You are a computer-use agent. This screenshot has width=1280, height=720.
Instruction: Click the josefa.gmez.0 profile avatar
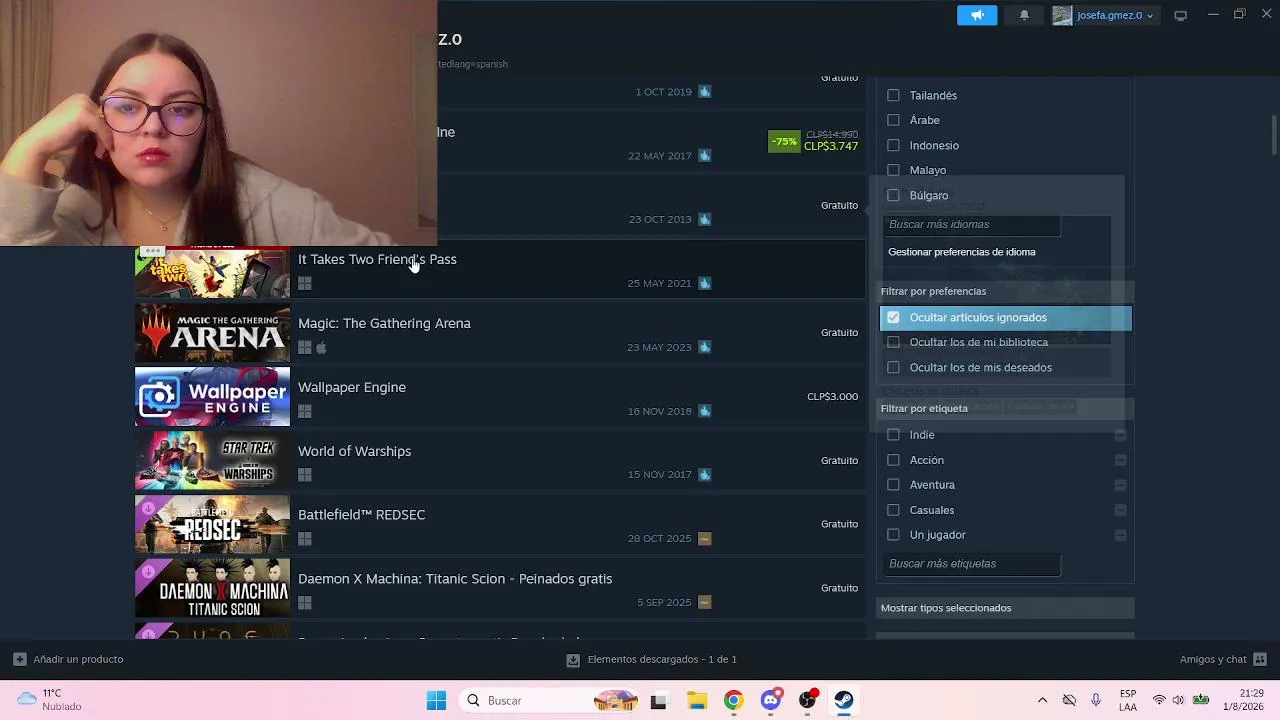(1062, 15)
